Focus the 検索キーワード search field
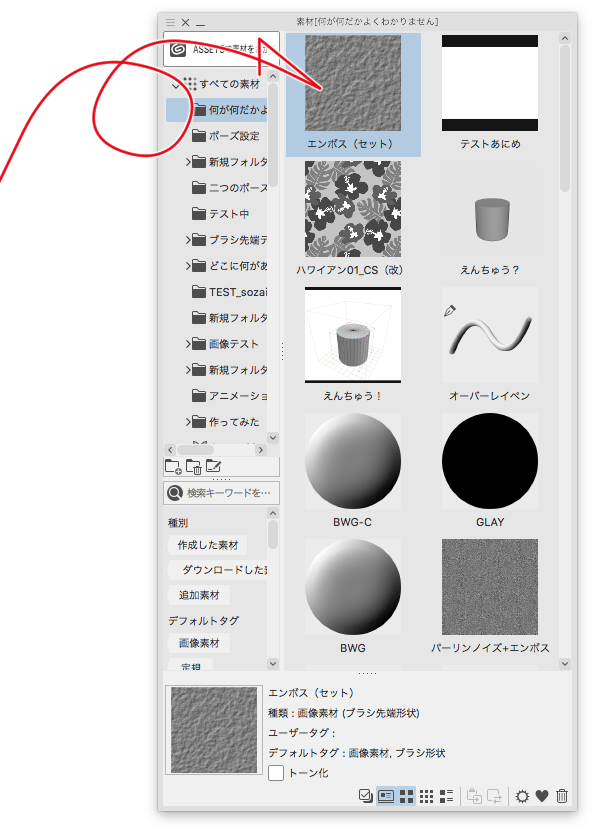 tap(221, 493)
